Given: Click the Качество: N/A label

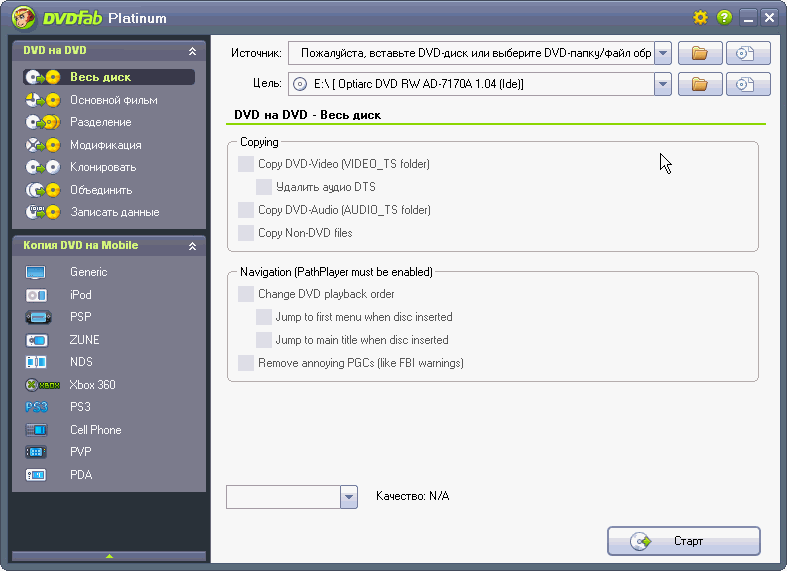Looking at the screenshot, I should click(413, 496).
